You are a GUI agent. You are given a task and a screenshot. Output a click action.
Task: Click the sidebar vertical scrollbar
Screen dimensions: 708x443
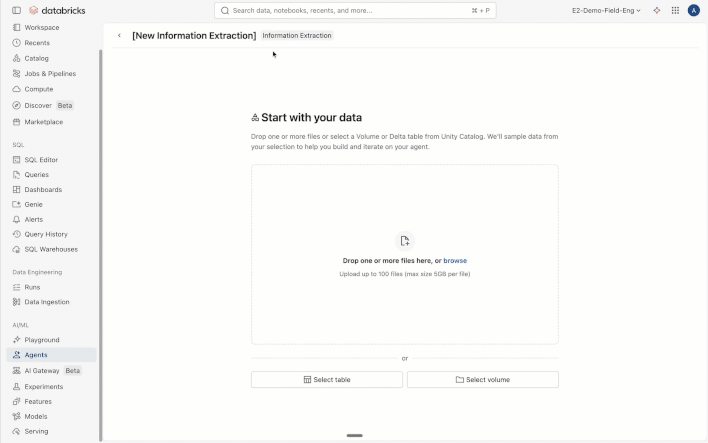101,244
